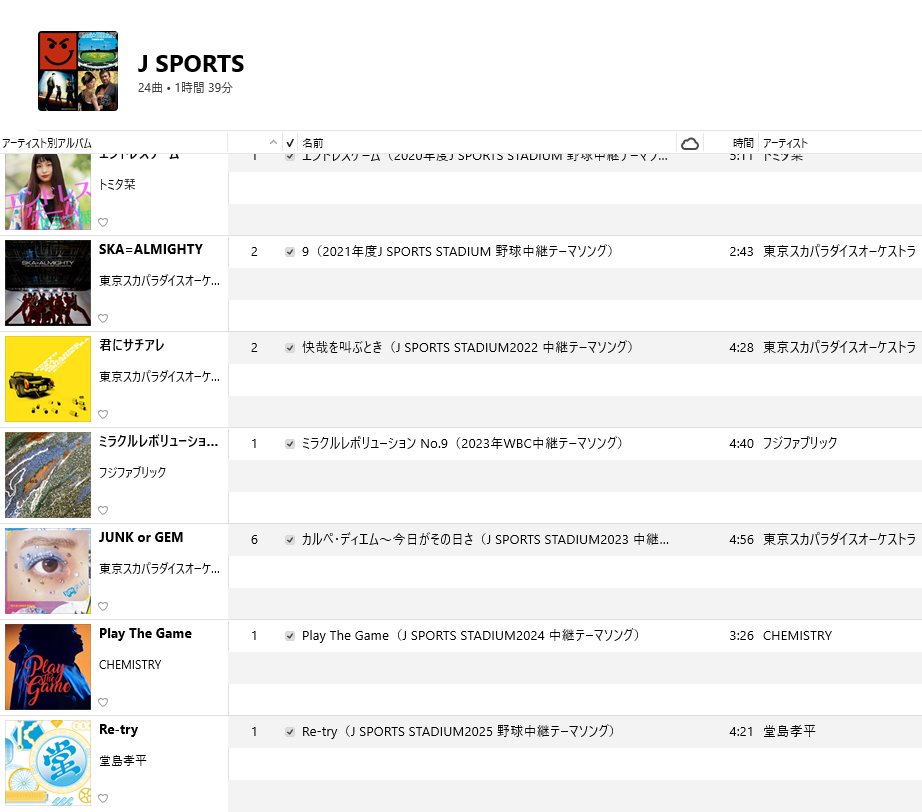Open the SKA=ALMIGHTY album artwork

tap(48, 283)
